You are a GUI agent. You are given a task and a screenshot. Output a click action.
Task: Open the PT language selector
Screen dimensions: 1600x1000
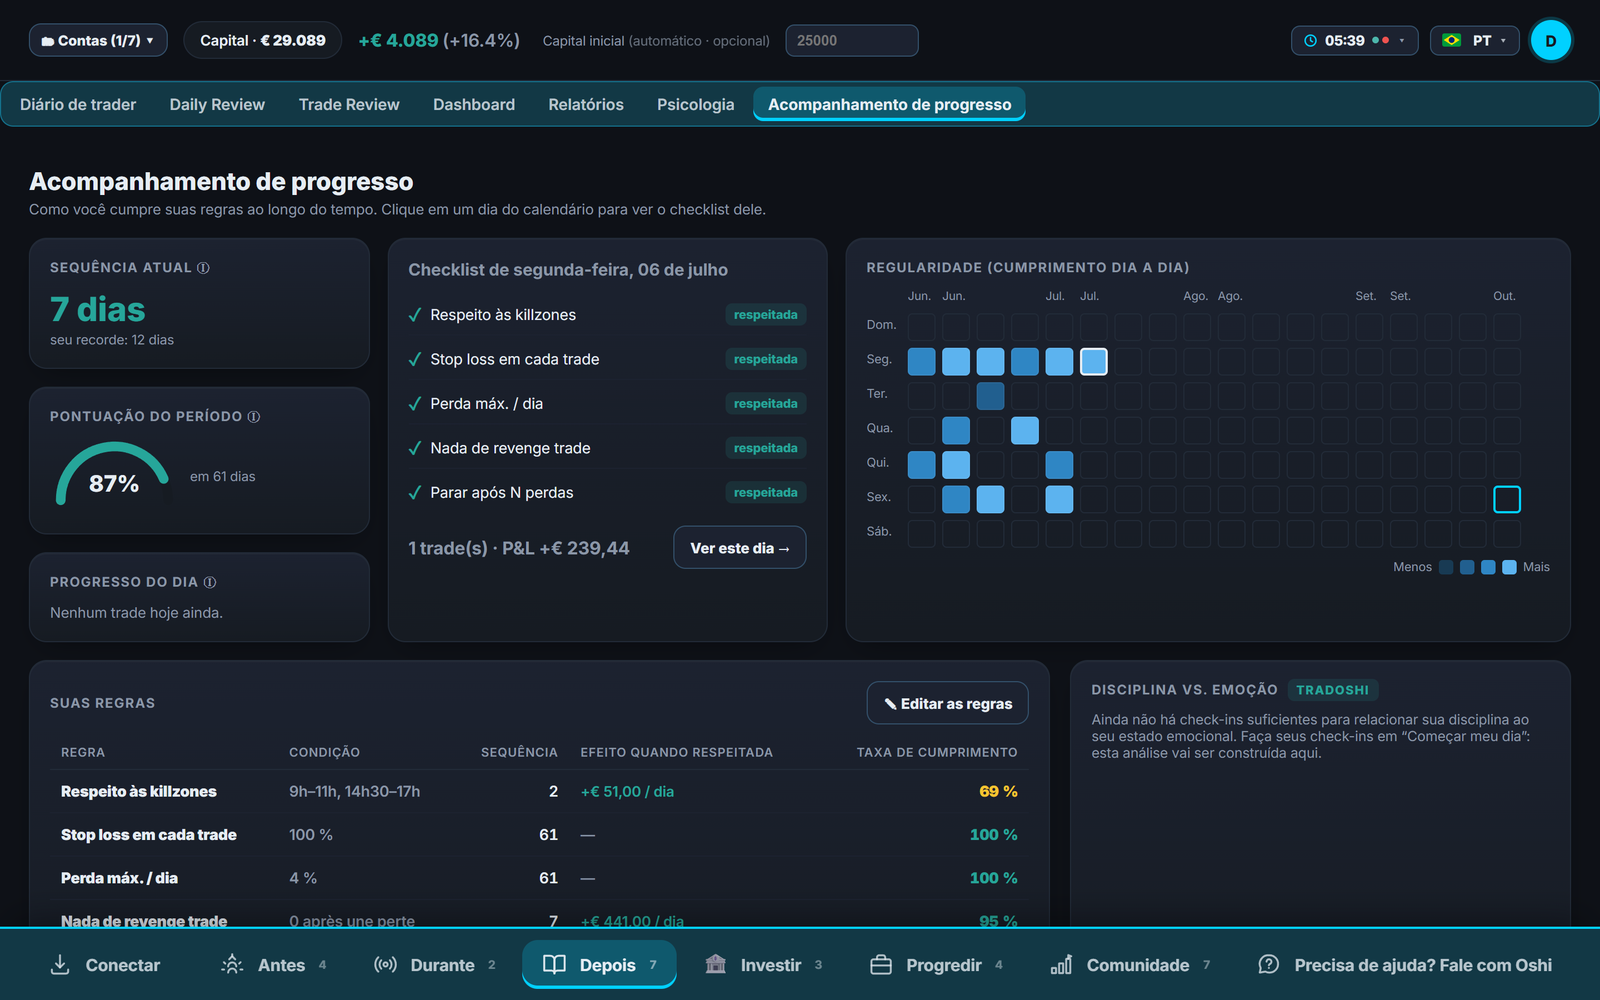coord(1475,41)
